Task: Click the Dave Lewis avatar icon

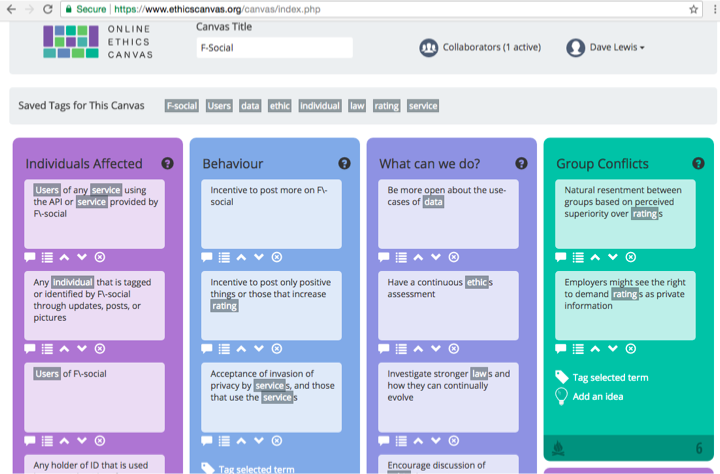Action: tap(575, 48)
